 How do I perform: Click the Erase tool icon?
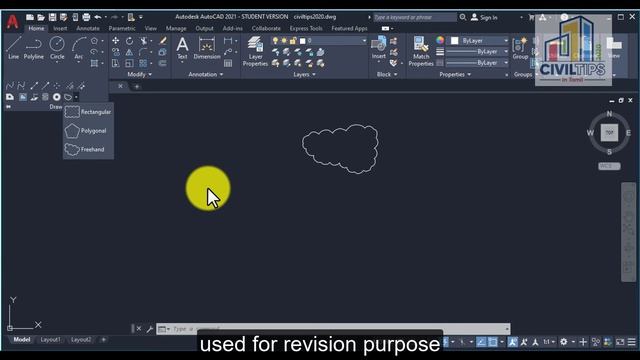pos(163,41)
